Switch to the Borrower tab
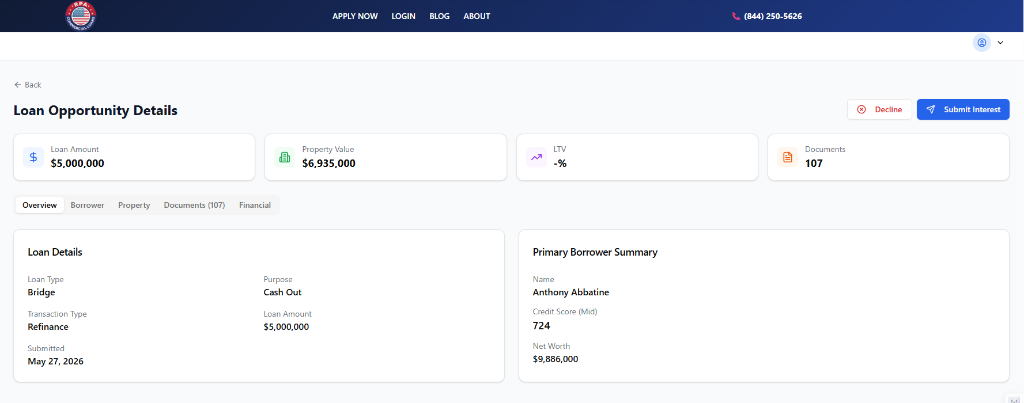The width and height of the screenshot is (1024, 403). coord(88,205)
